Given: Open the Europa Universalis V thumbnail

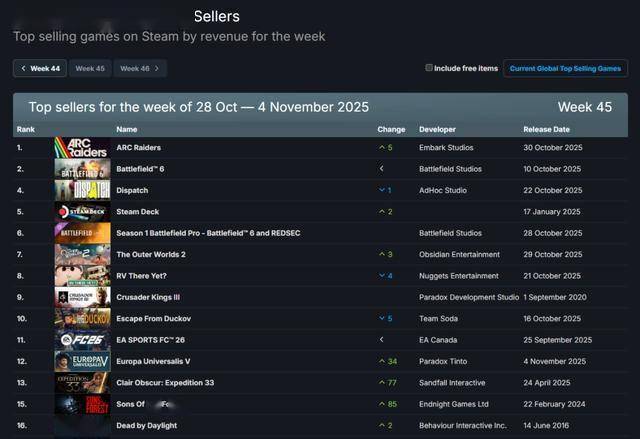Looking at the screenshot, I should 82,361.
